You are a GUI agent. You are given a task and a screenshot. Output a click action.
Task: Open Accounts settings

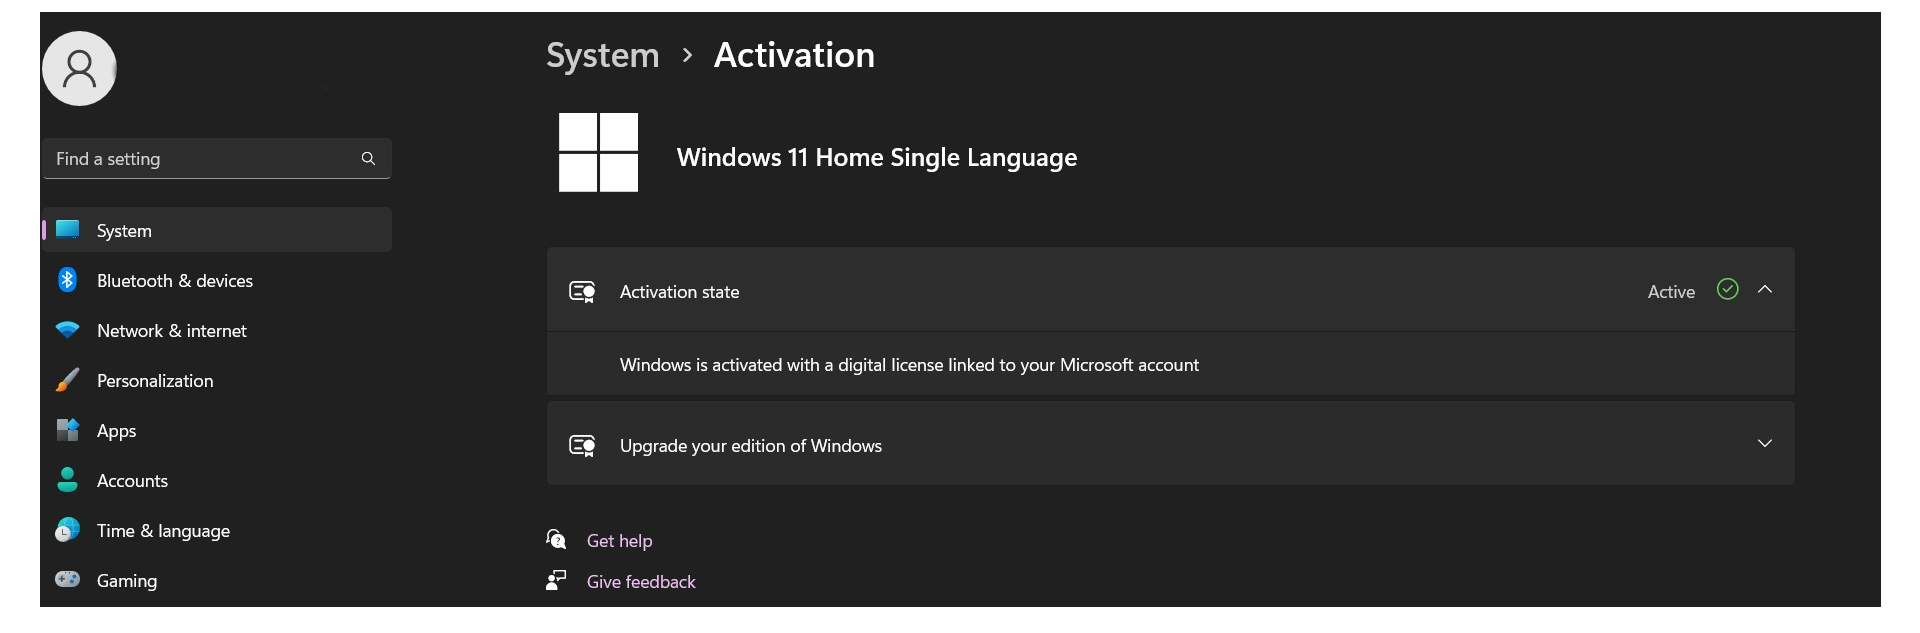132,481
